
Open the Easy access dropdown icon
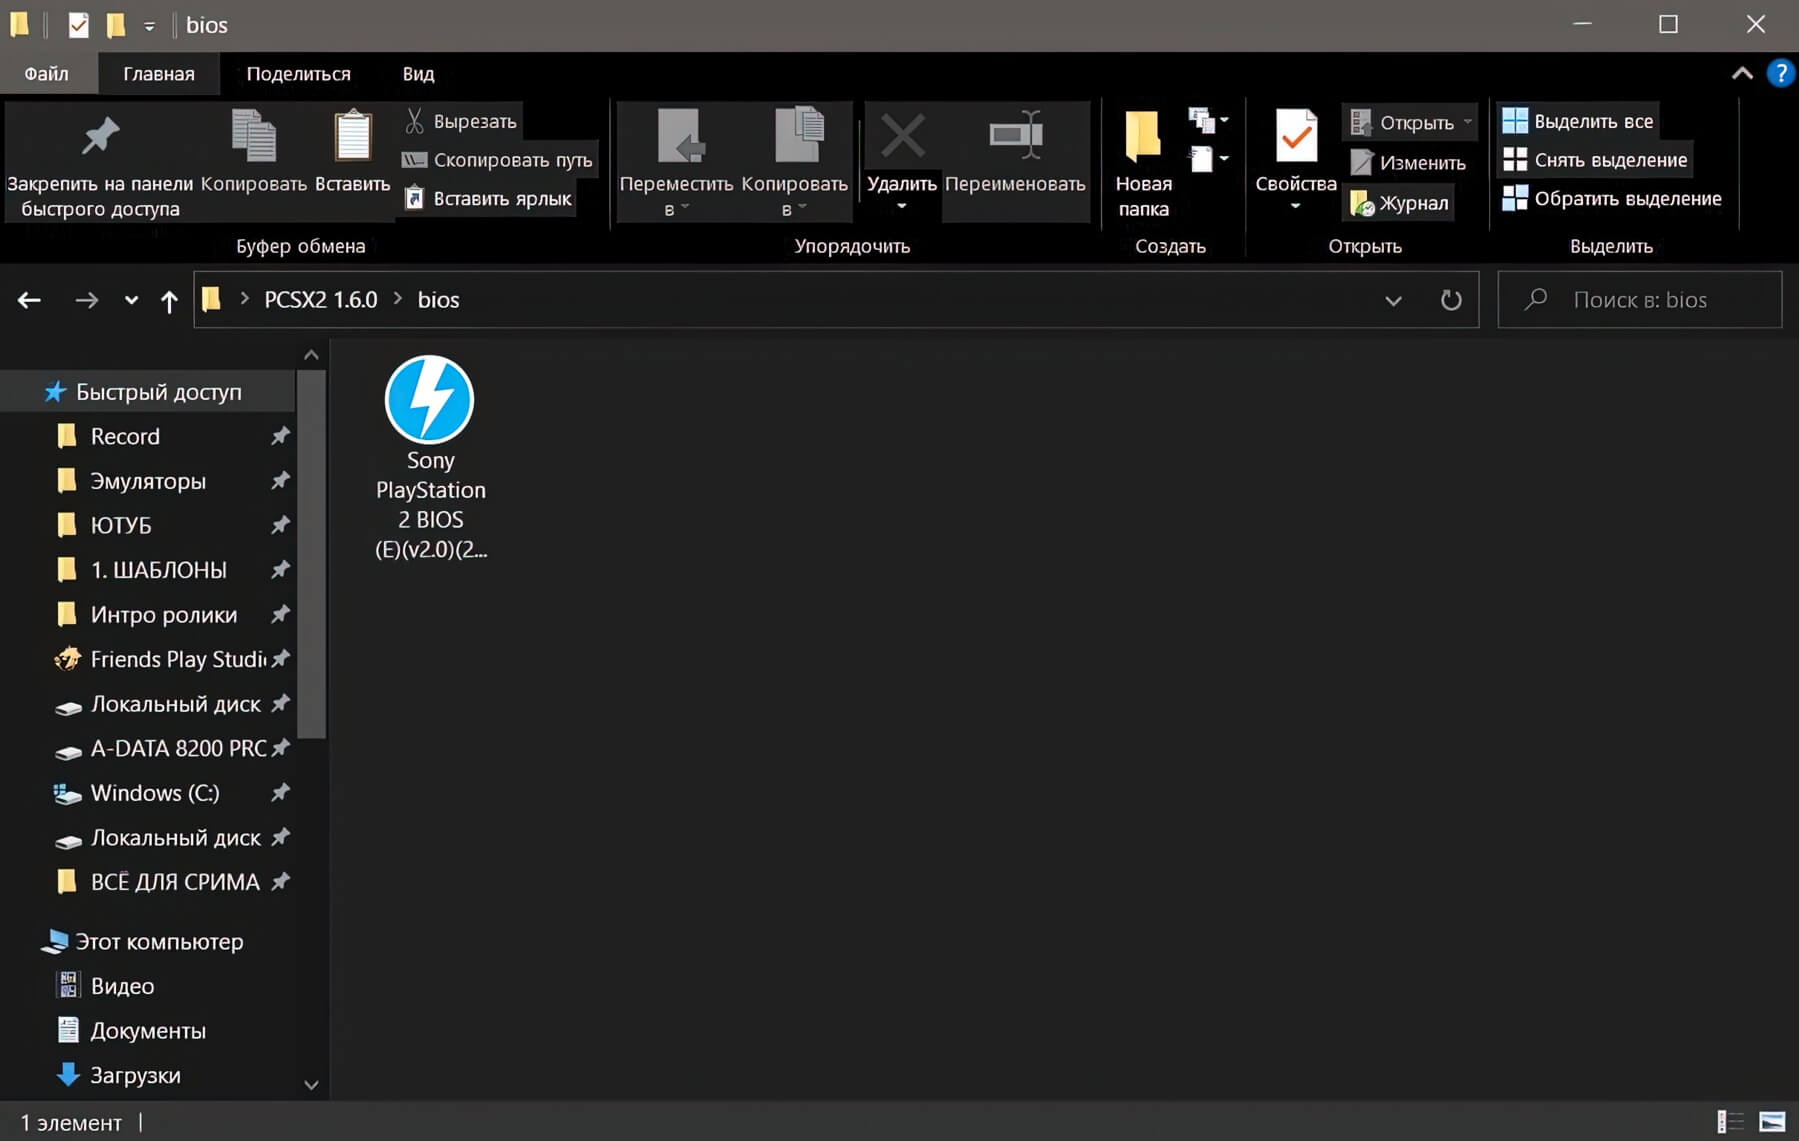pyautogui.click(x=1208, y=159)
